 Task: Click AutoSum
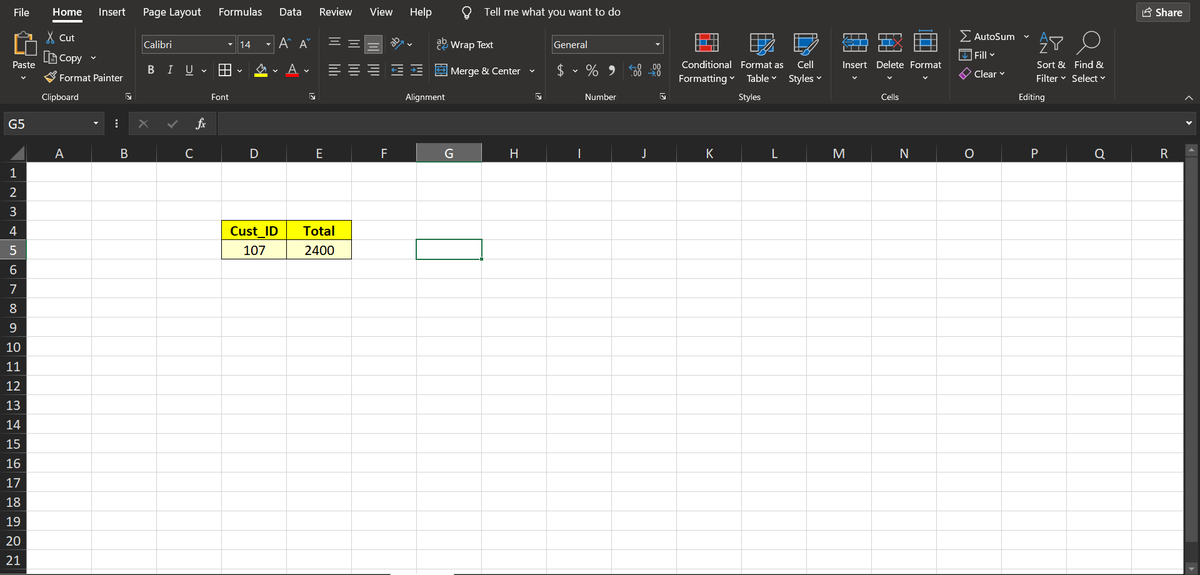(x=986, y=36)
